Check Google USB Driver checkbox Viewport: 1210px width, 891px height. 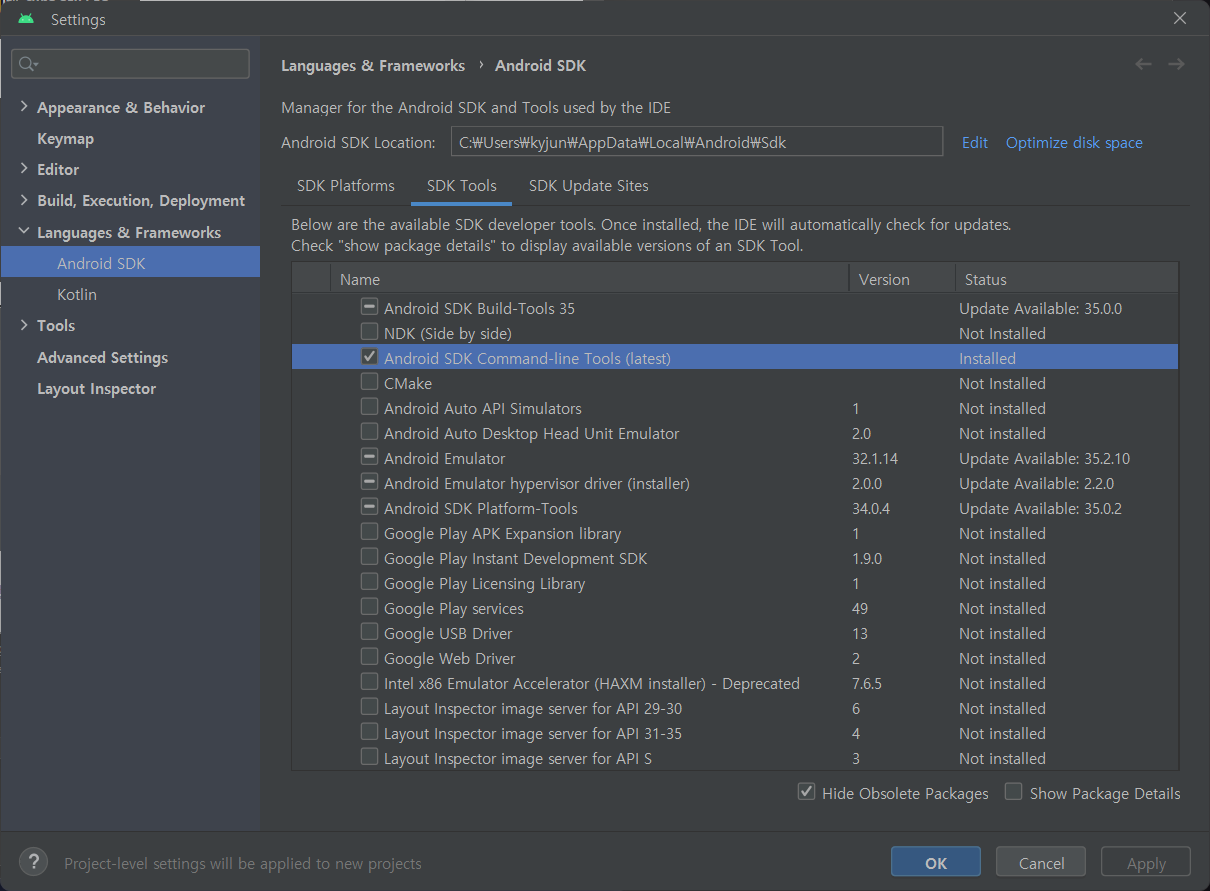tap(369, 632)
